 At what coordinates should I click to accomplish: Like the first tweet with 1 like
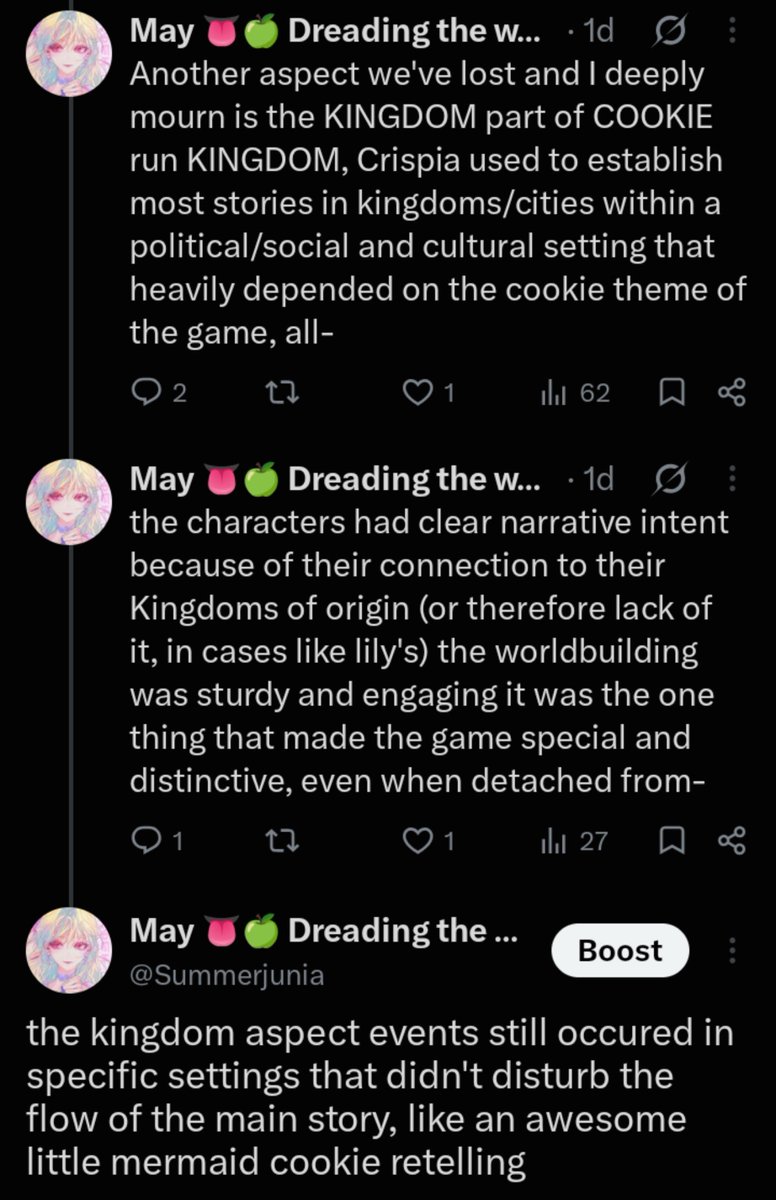[429, 394]
